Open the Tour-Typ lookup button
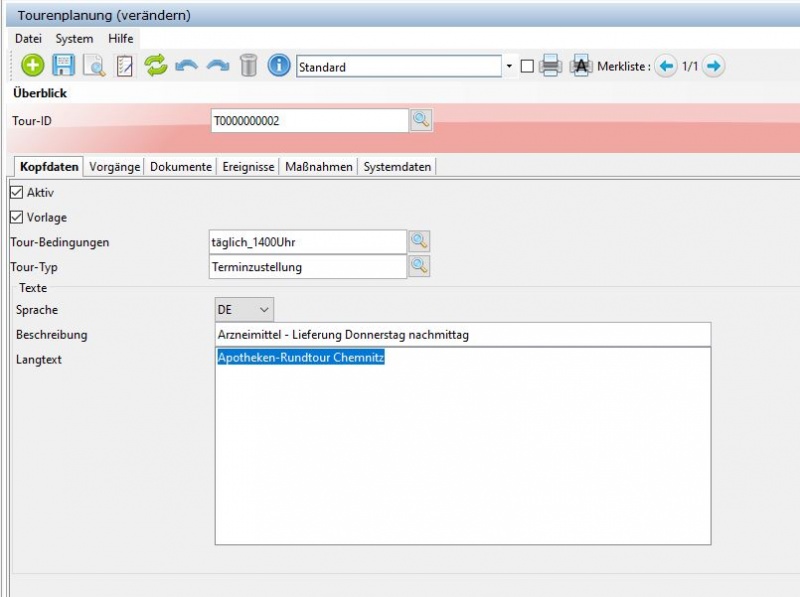Screen dimensions: 800x597 coord(420,266)
